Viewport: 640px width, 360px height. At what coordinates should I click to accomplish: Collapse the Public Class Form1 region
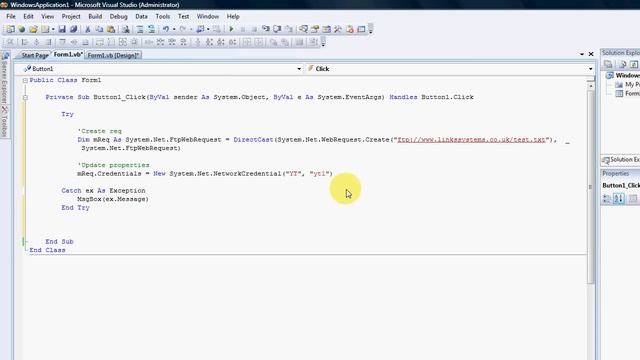(25, 80)
